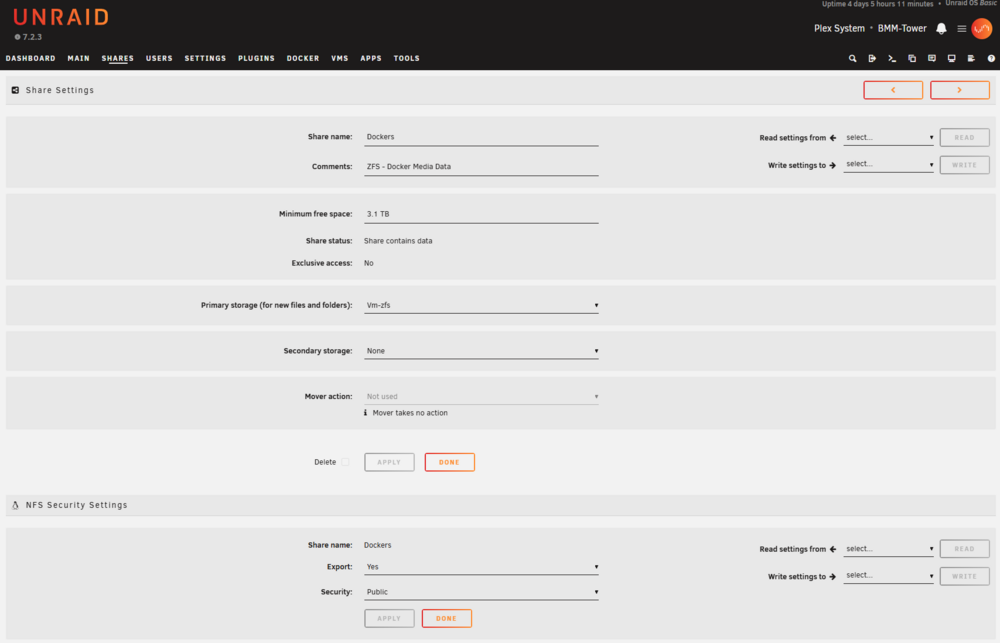
Task: Click the Comments input field
Action: [x=481, y=166]
